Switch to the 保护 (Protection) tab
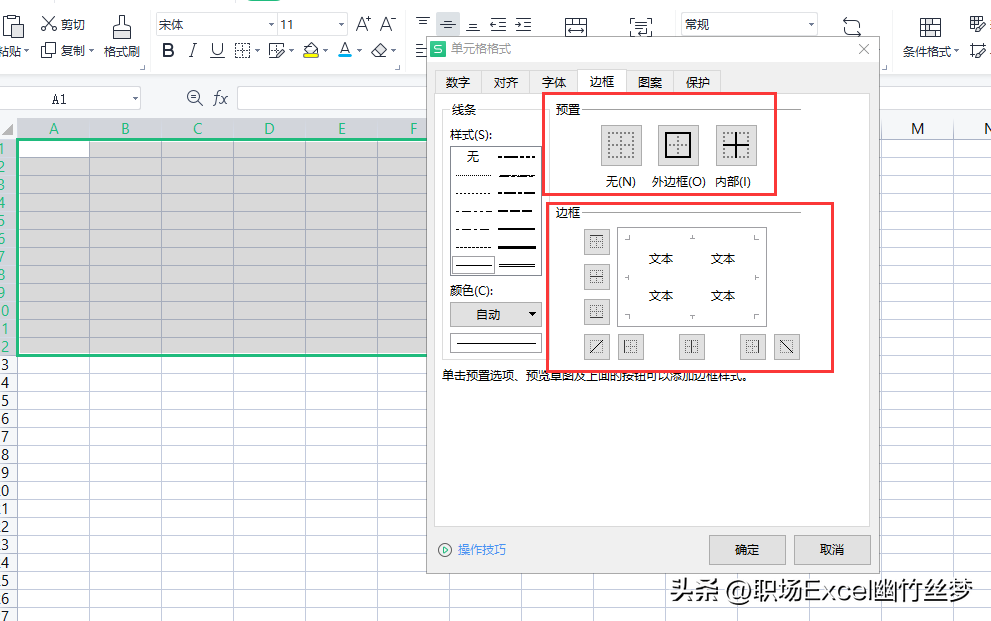The height and width of the screenshot is (621, 991). pyautogui.click(x=698, y=82)
